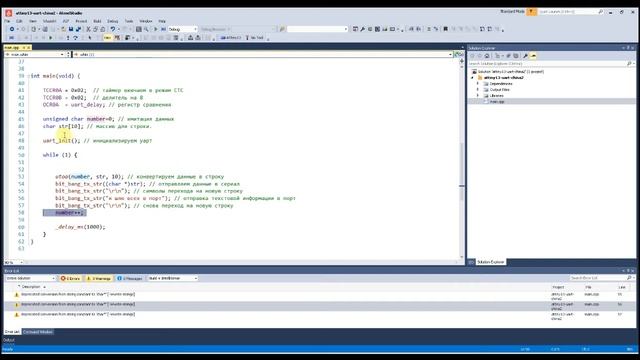Image resolution: width=640 pixels, height=360 pixels.
Task: Select the Solution root node
Action: (508, 71)
